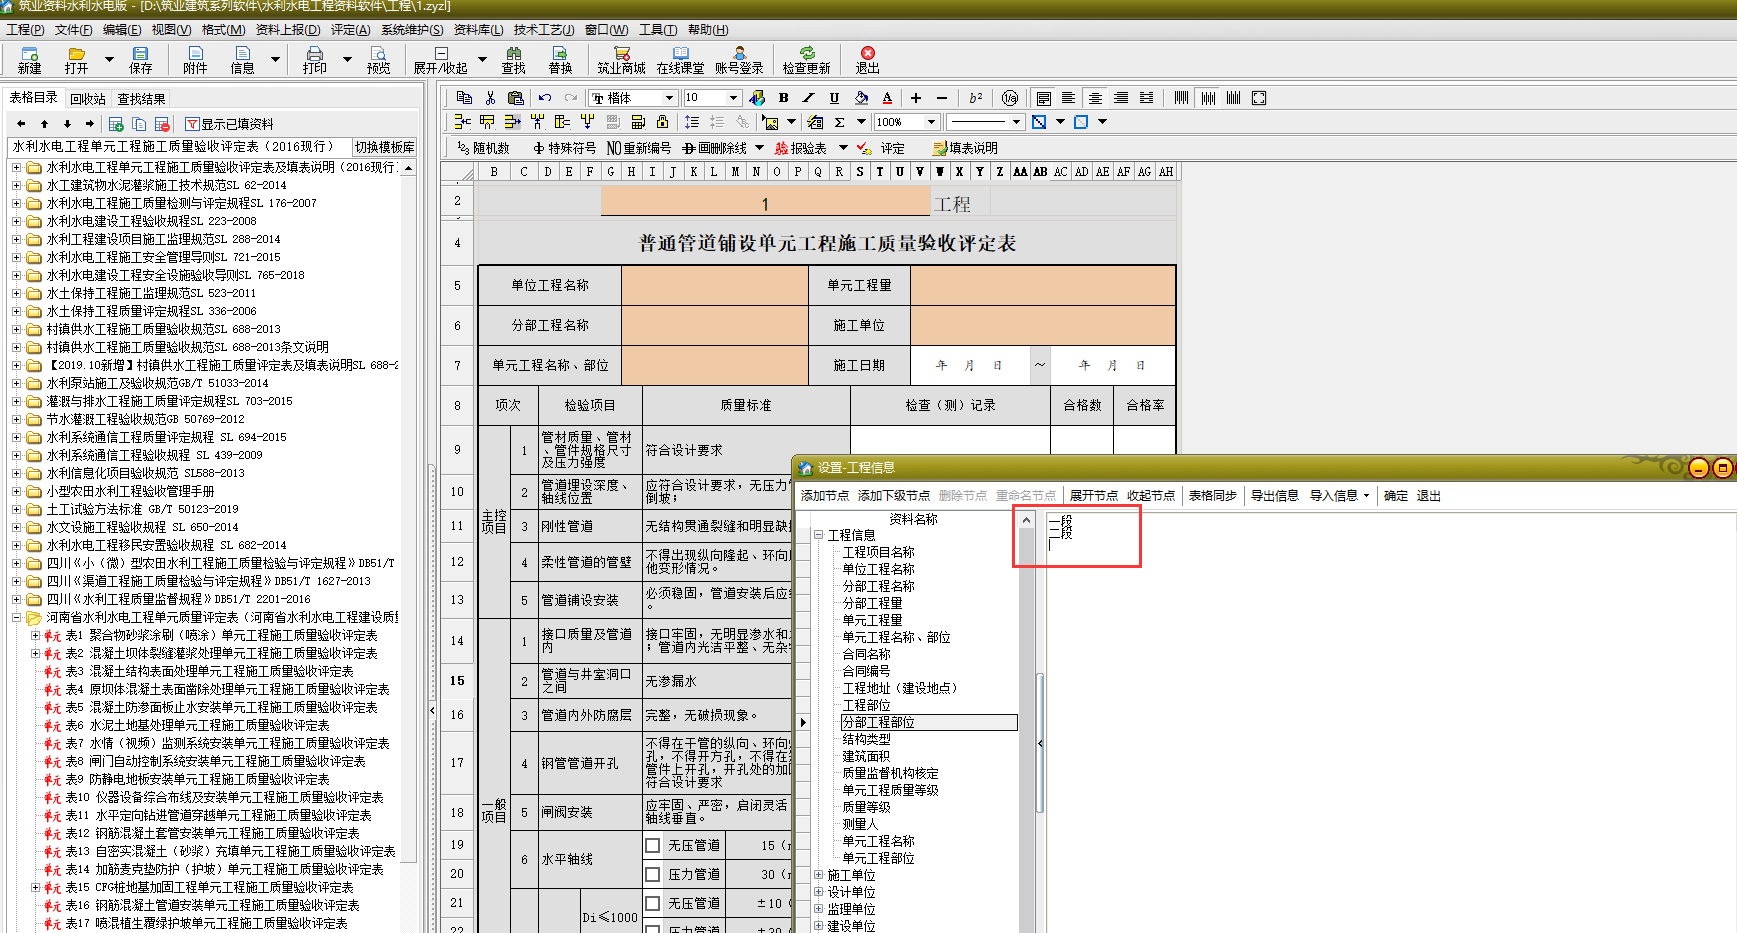Open the zoom 100% dropdown
Viewport: 1737px width, 933px height.
931,122
